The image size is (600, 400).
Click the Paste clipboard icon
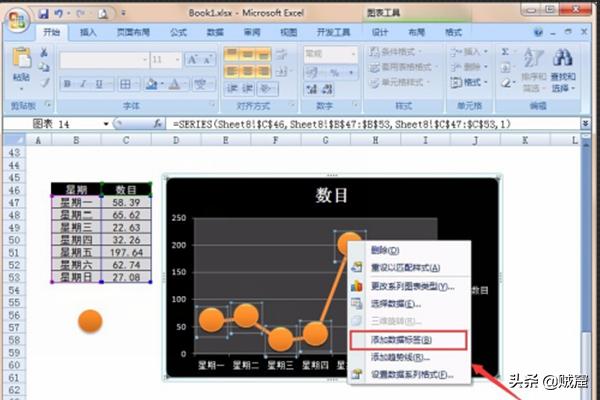(21, 58)
